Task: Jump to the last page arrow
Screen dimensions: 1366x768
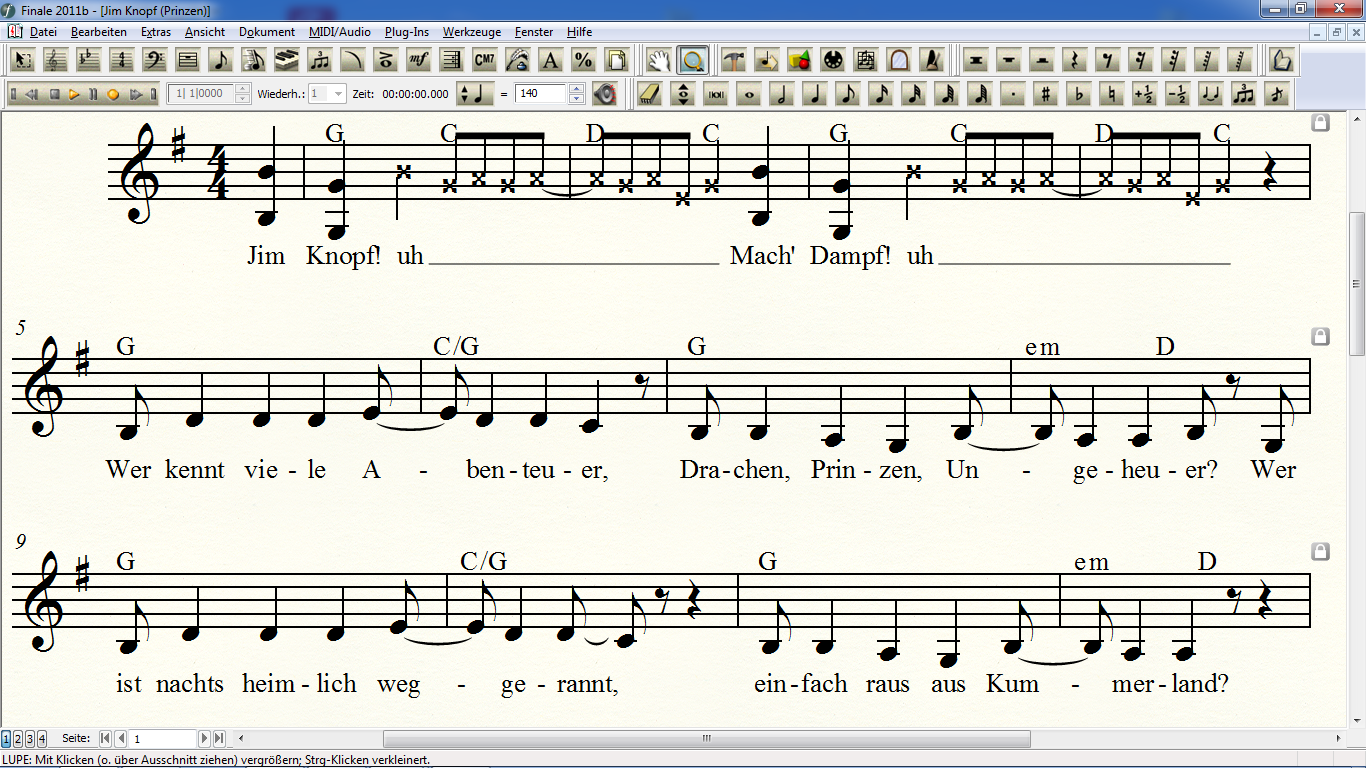Action: [219, 739]
